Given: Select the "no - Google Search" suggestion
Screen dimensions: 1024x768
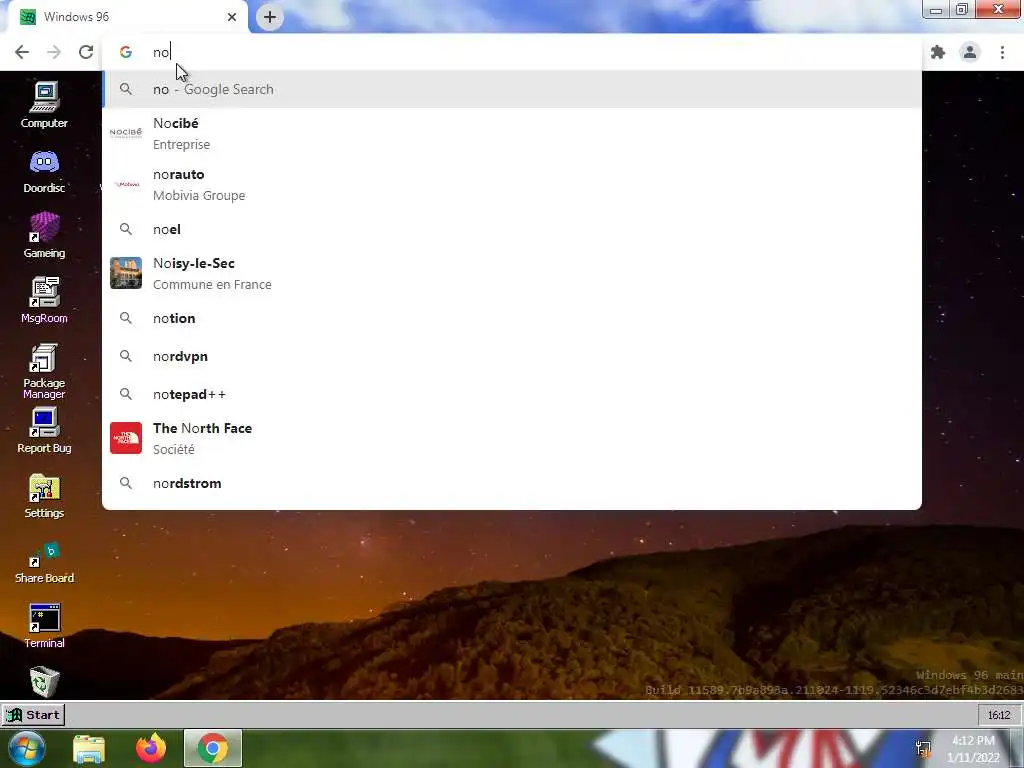Looking at the screenshot, I should click(x=512, y=89).
